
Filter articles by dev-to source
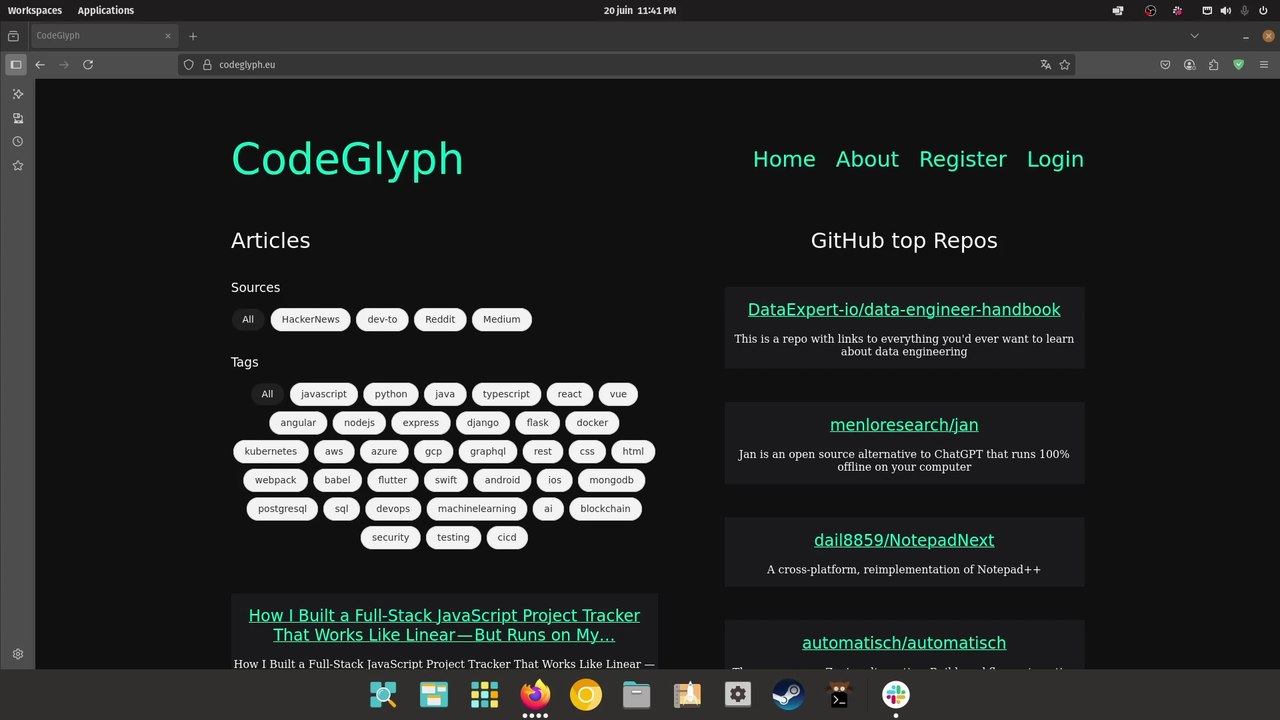point(382,320)
